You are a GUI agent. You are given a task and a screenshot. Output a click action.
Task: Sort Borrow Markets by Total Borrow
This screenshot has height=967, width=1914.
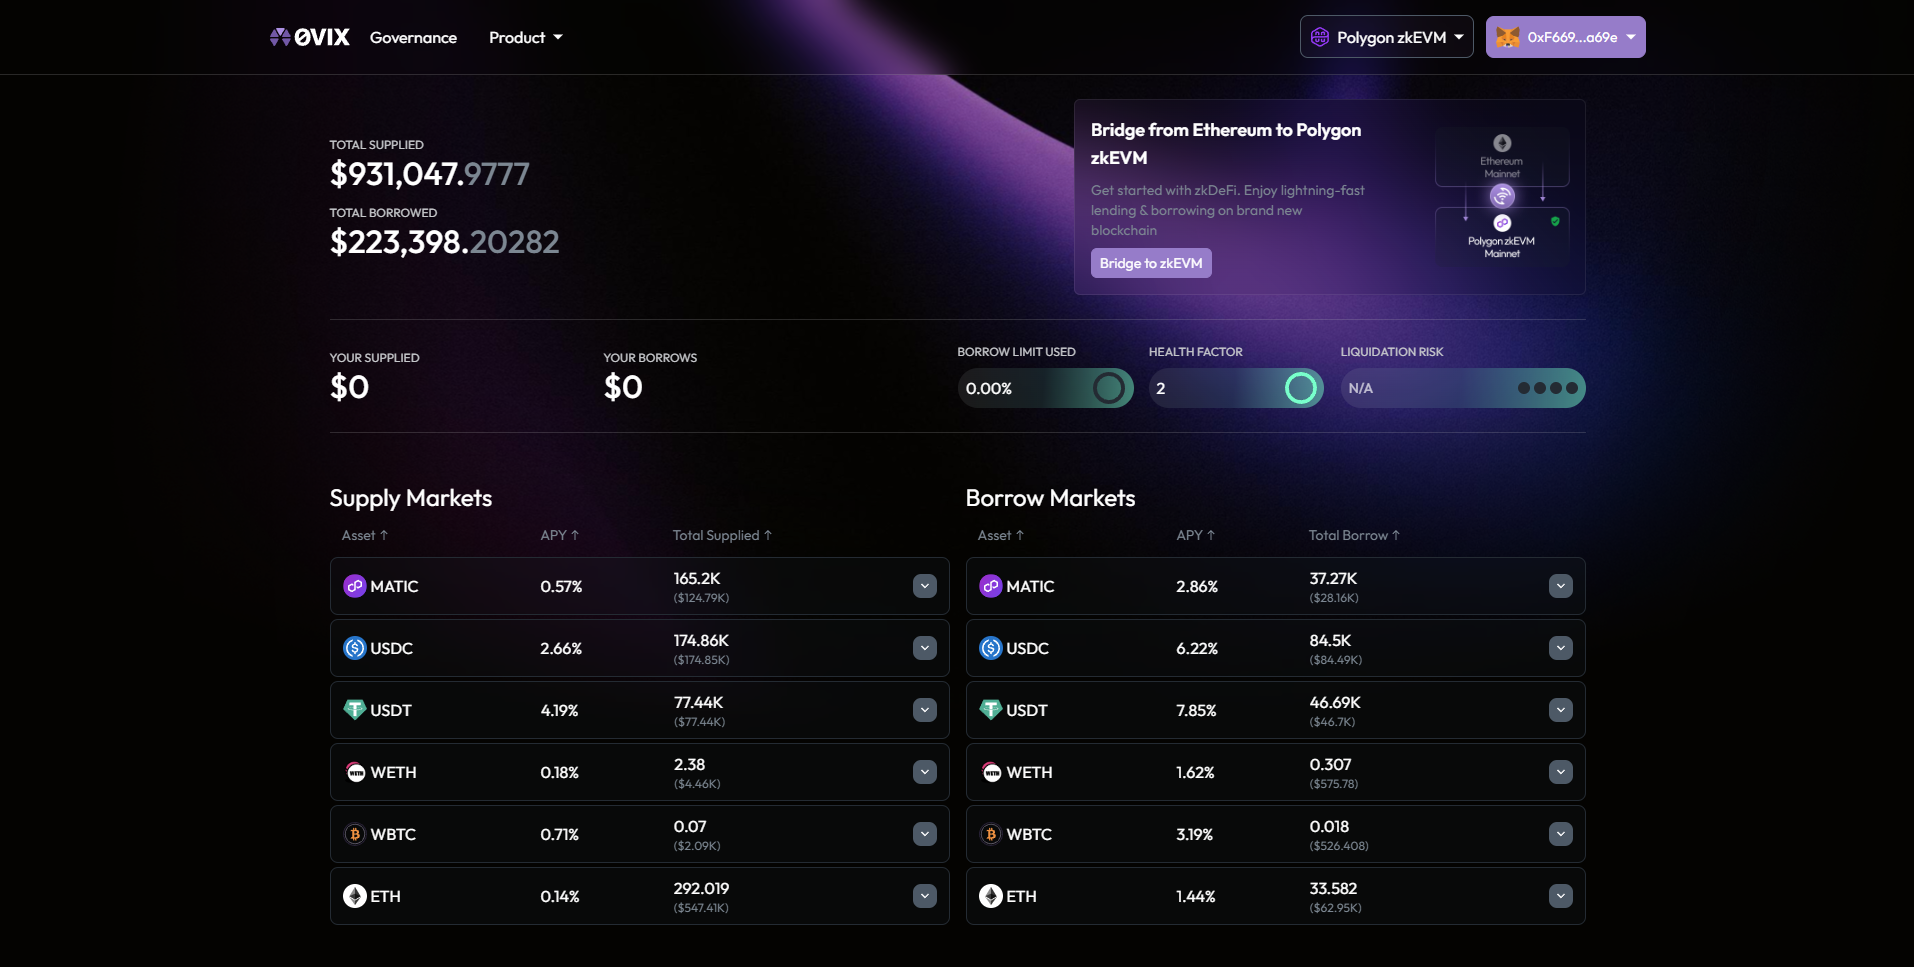click(x=1354, y=535)
